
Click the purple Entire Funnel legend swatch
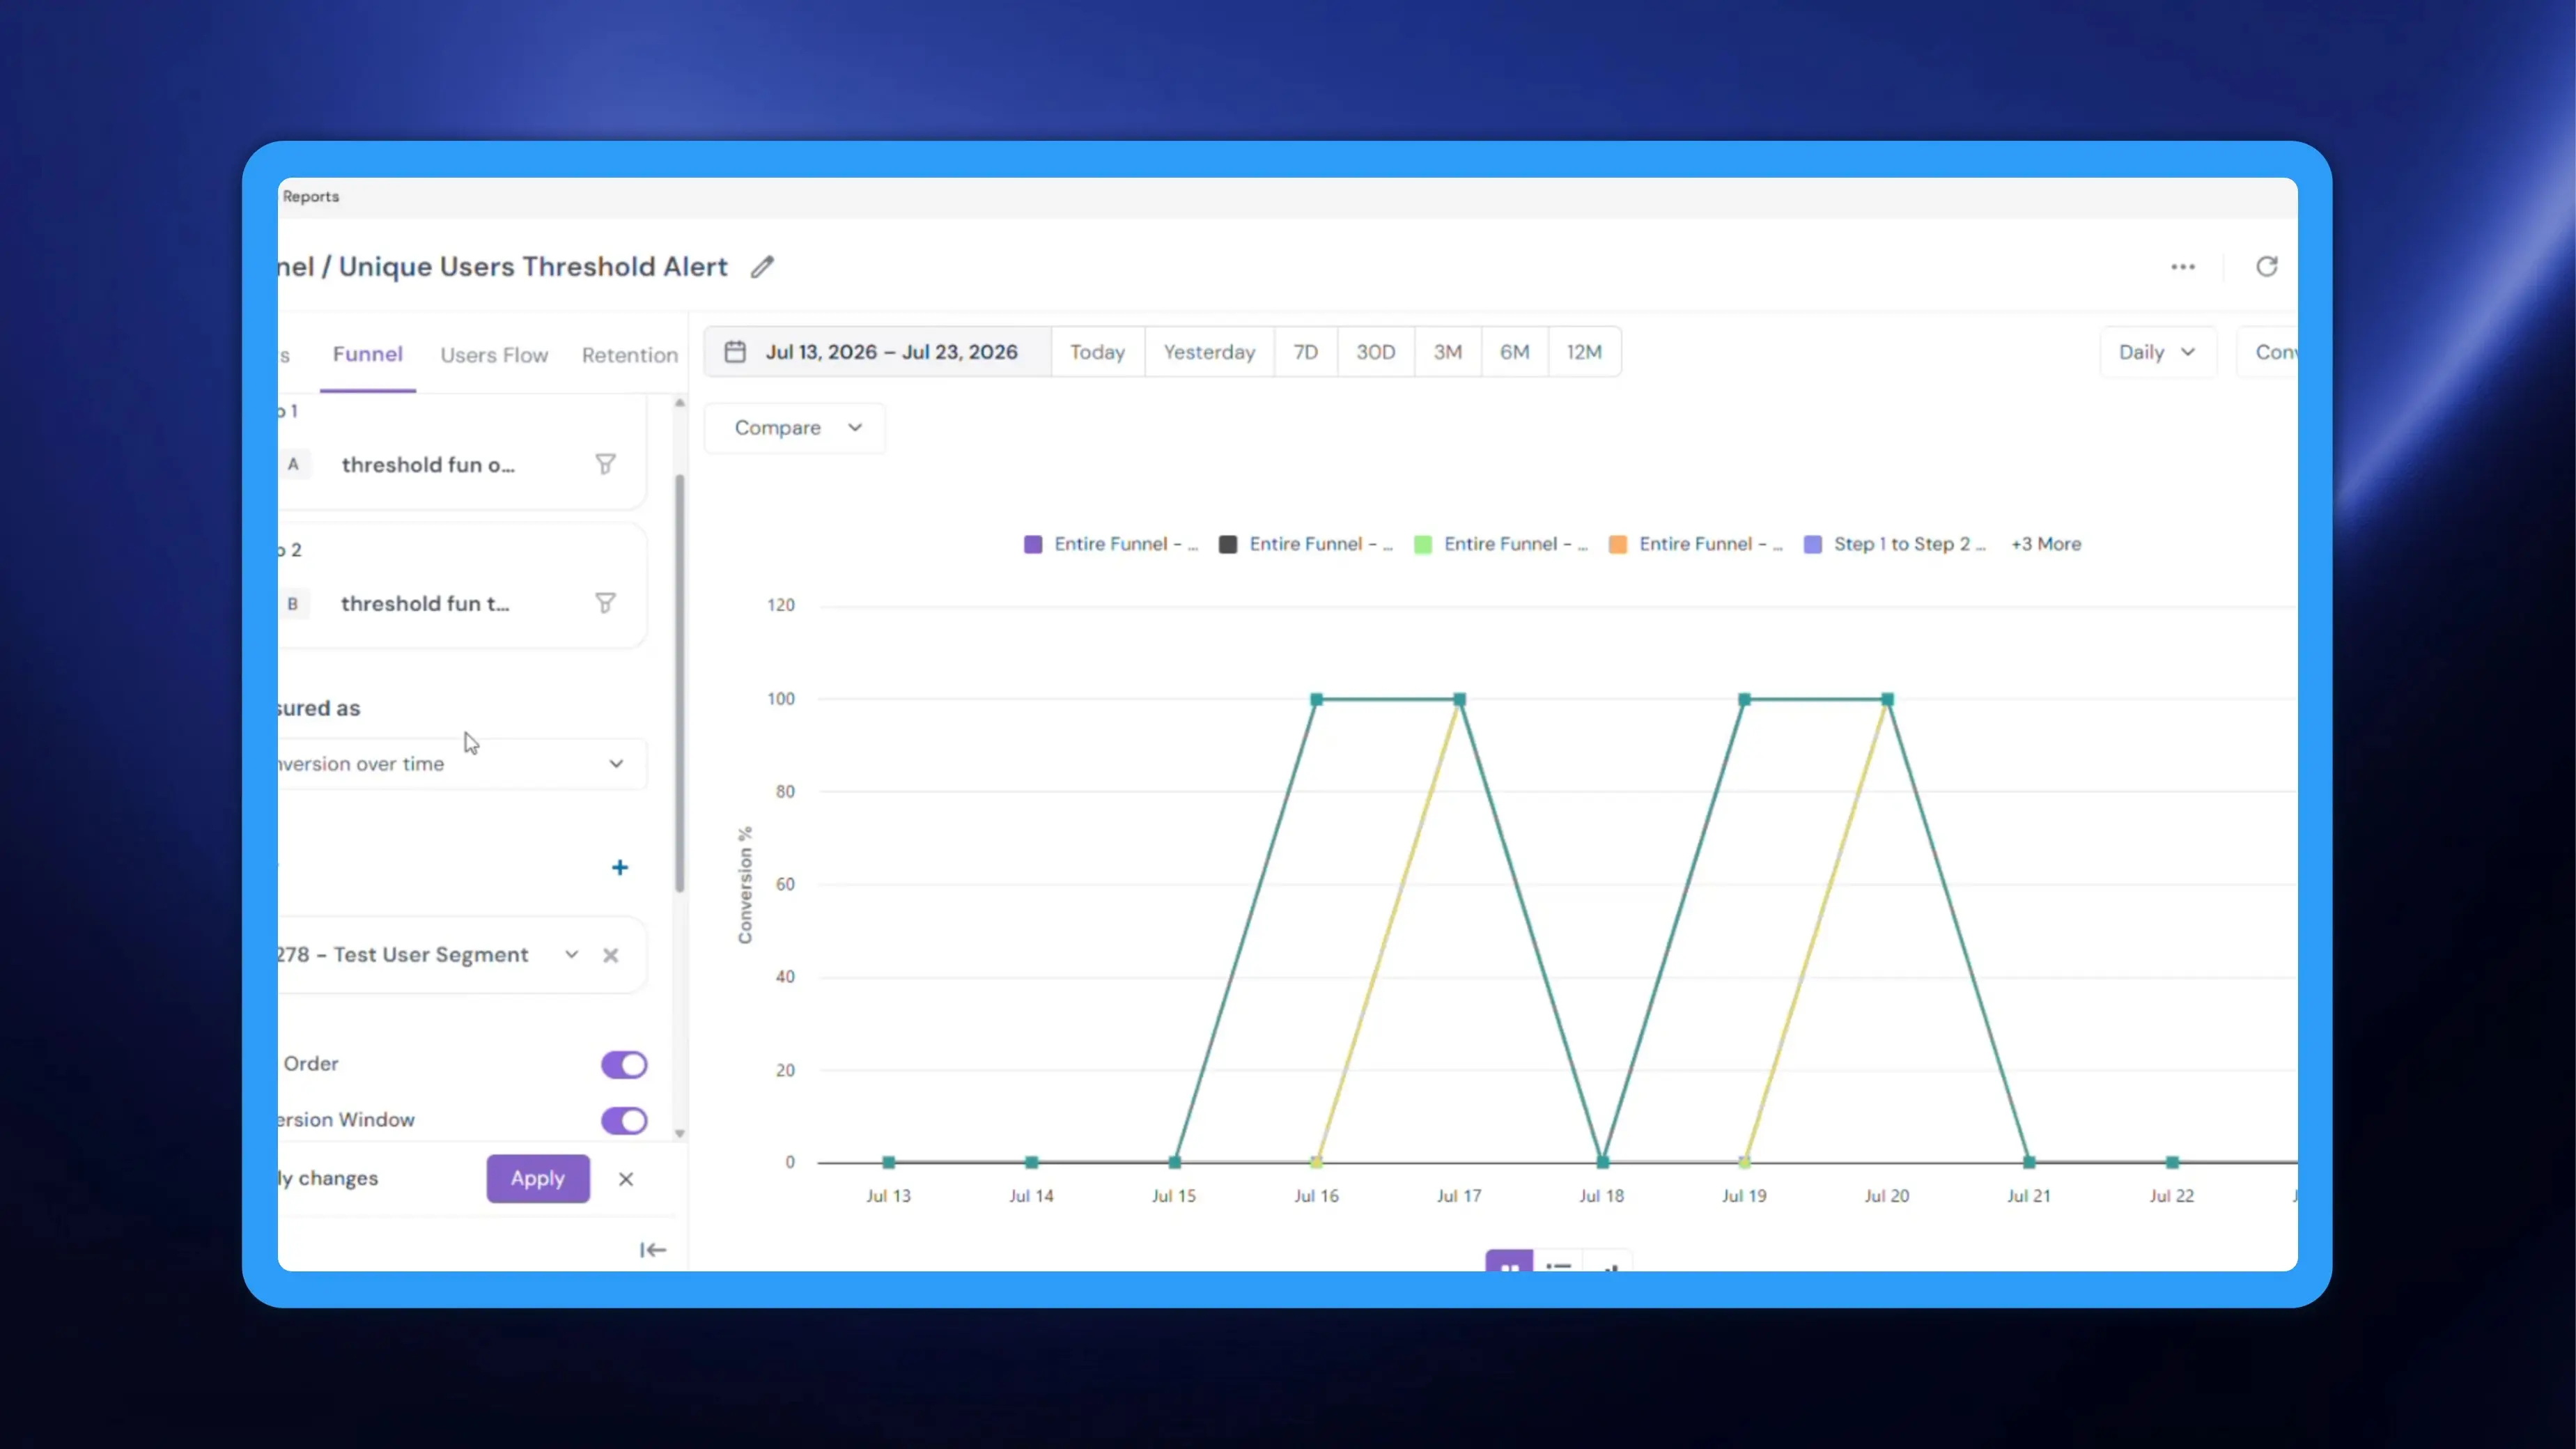(1033, 544)
